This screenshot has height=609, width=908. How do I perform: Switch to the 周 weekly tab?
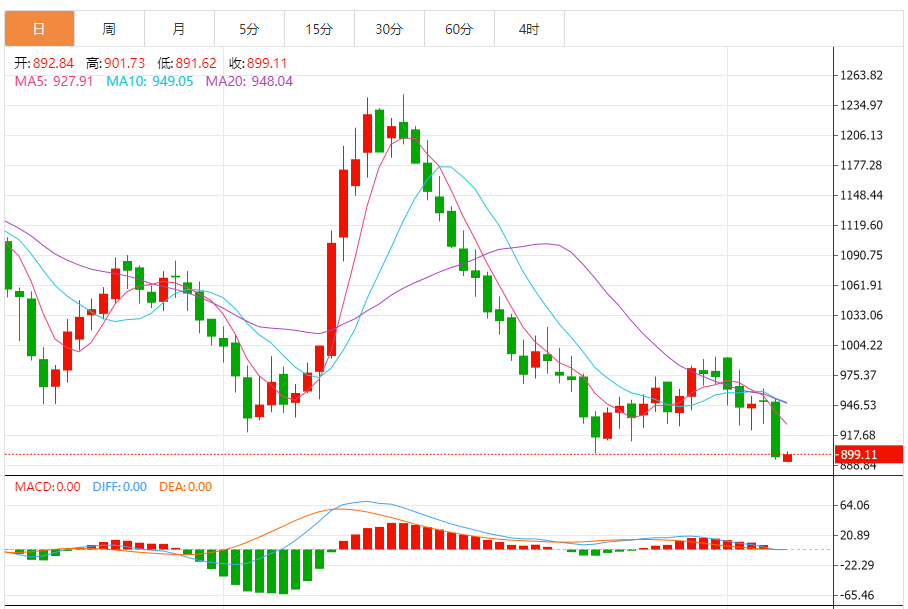click(x=109, y=29)
